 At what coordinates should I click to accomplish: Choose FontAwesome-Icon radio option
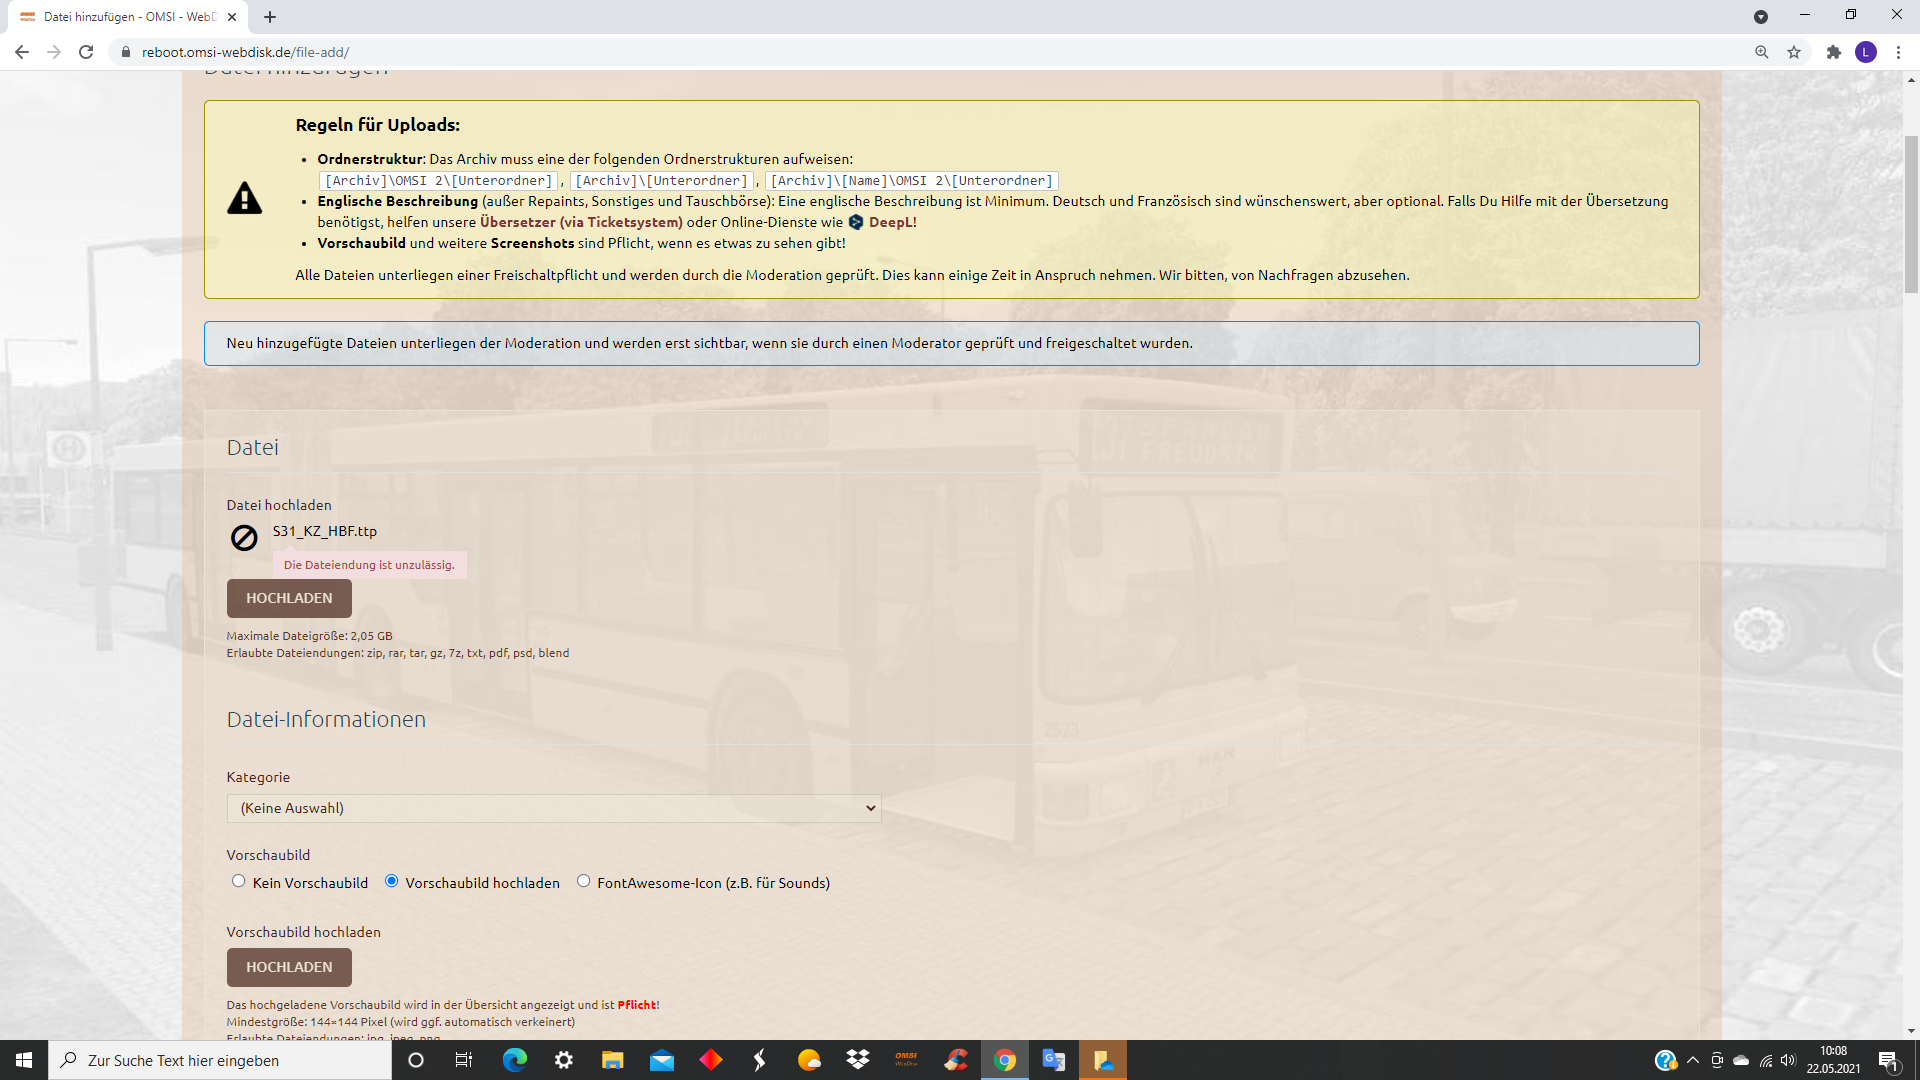click(x=583, y=881)
